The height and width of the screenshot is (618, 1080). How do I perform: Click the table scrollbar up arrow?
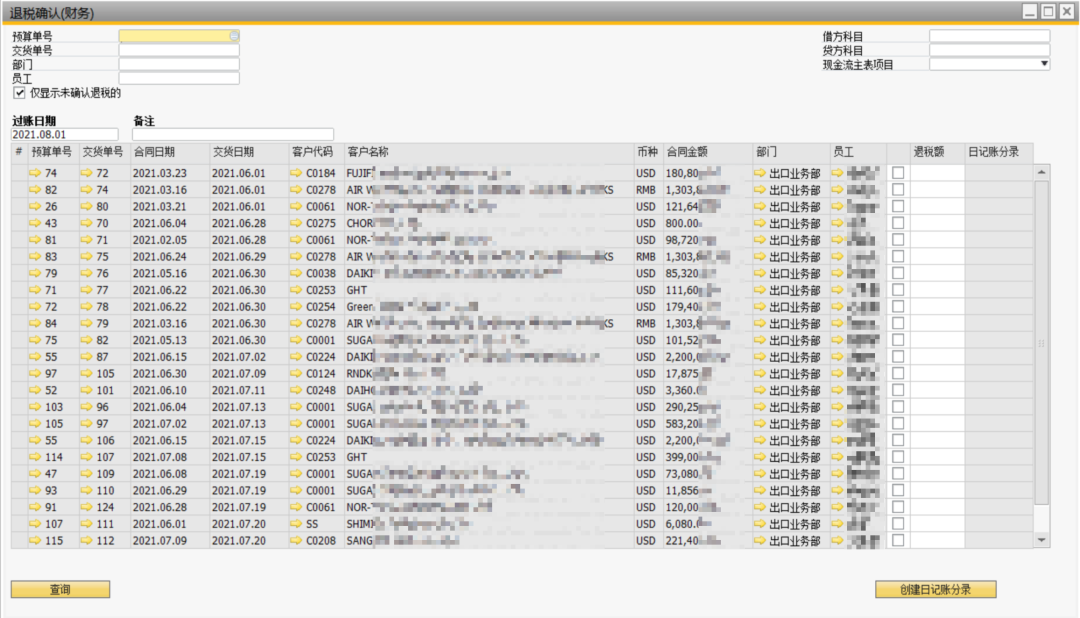pos(1041,172)
